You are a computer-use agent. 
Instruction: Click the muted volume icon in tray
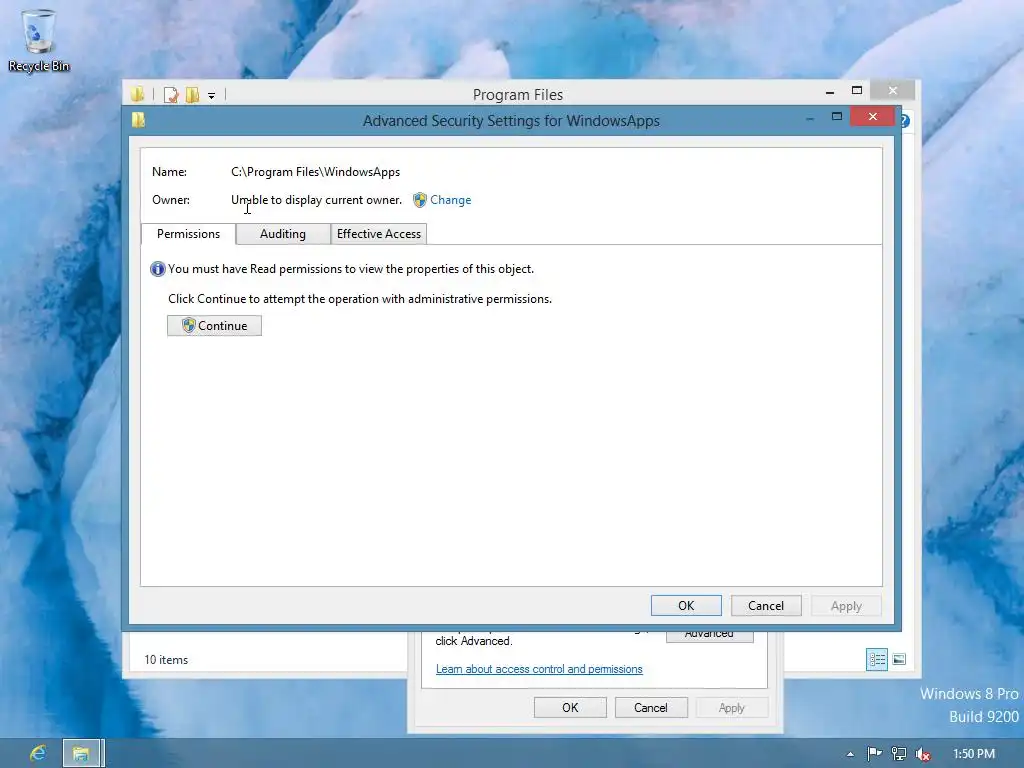pos(923,754)
